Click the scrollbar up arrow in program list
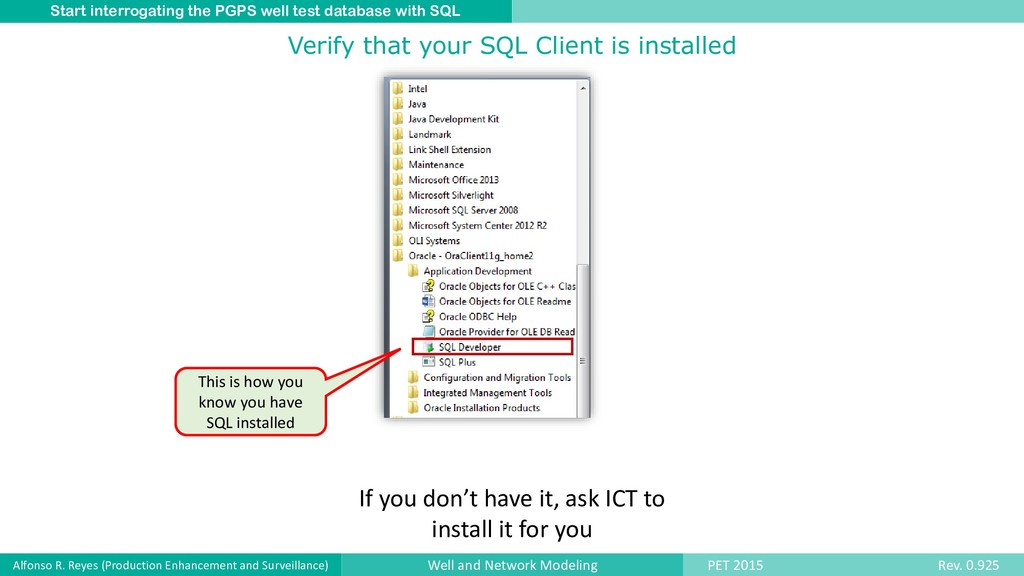This screenshot has height=576, width=1024. click(x=583, y=88)
